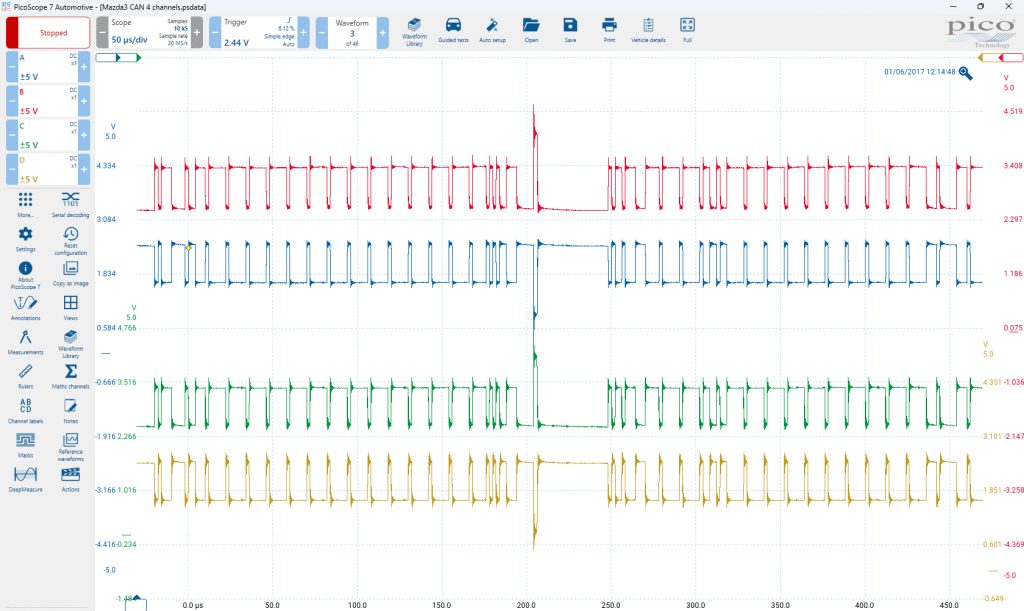1024x611 pixels.
Task: Launch Guided tests
Action: [x=453, y=31]
